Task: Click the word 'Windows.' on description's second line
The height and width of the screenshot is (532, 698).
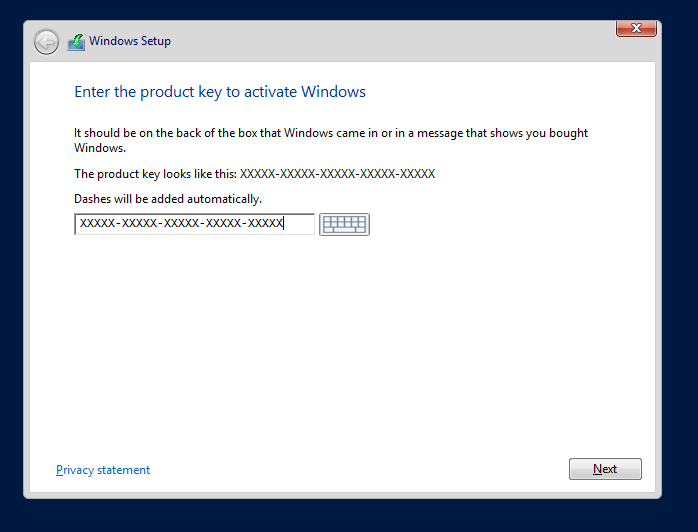Action: click(100, 148)
